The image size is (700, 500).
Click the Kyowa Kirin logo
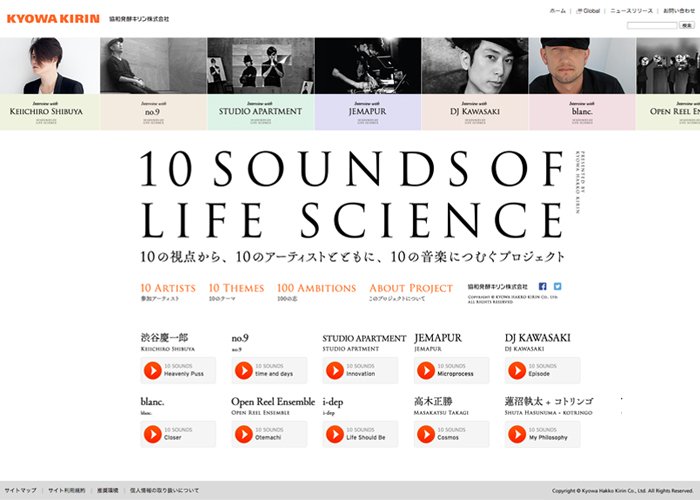pos(53,19)
